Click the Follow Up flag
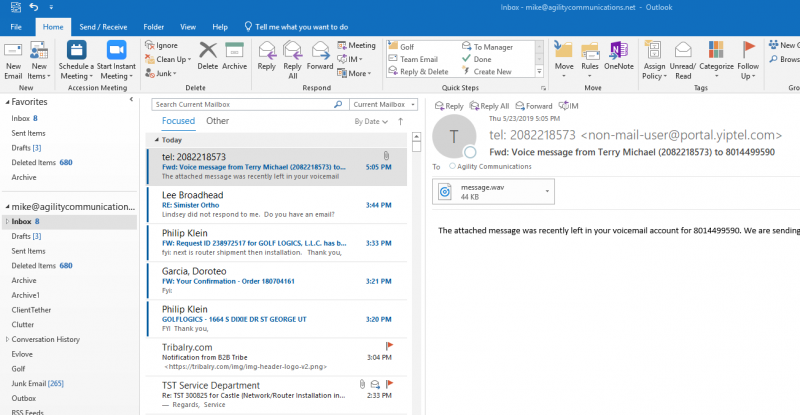The image size is (800, 415). 748,50
